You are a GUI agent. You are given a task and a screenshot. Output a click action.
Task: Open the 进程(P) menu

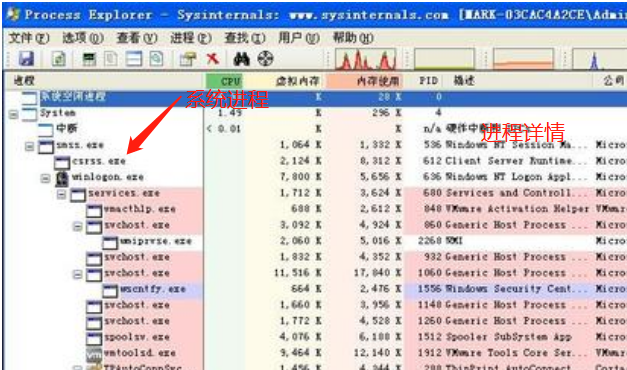[x=191, y=38]
